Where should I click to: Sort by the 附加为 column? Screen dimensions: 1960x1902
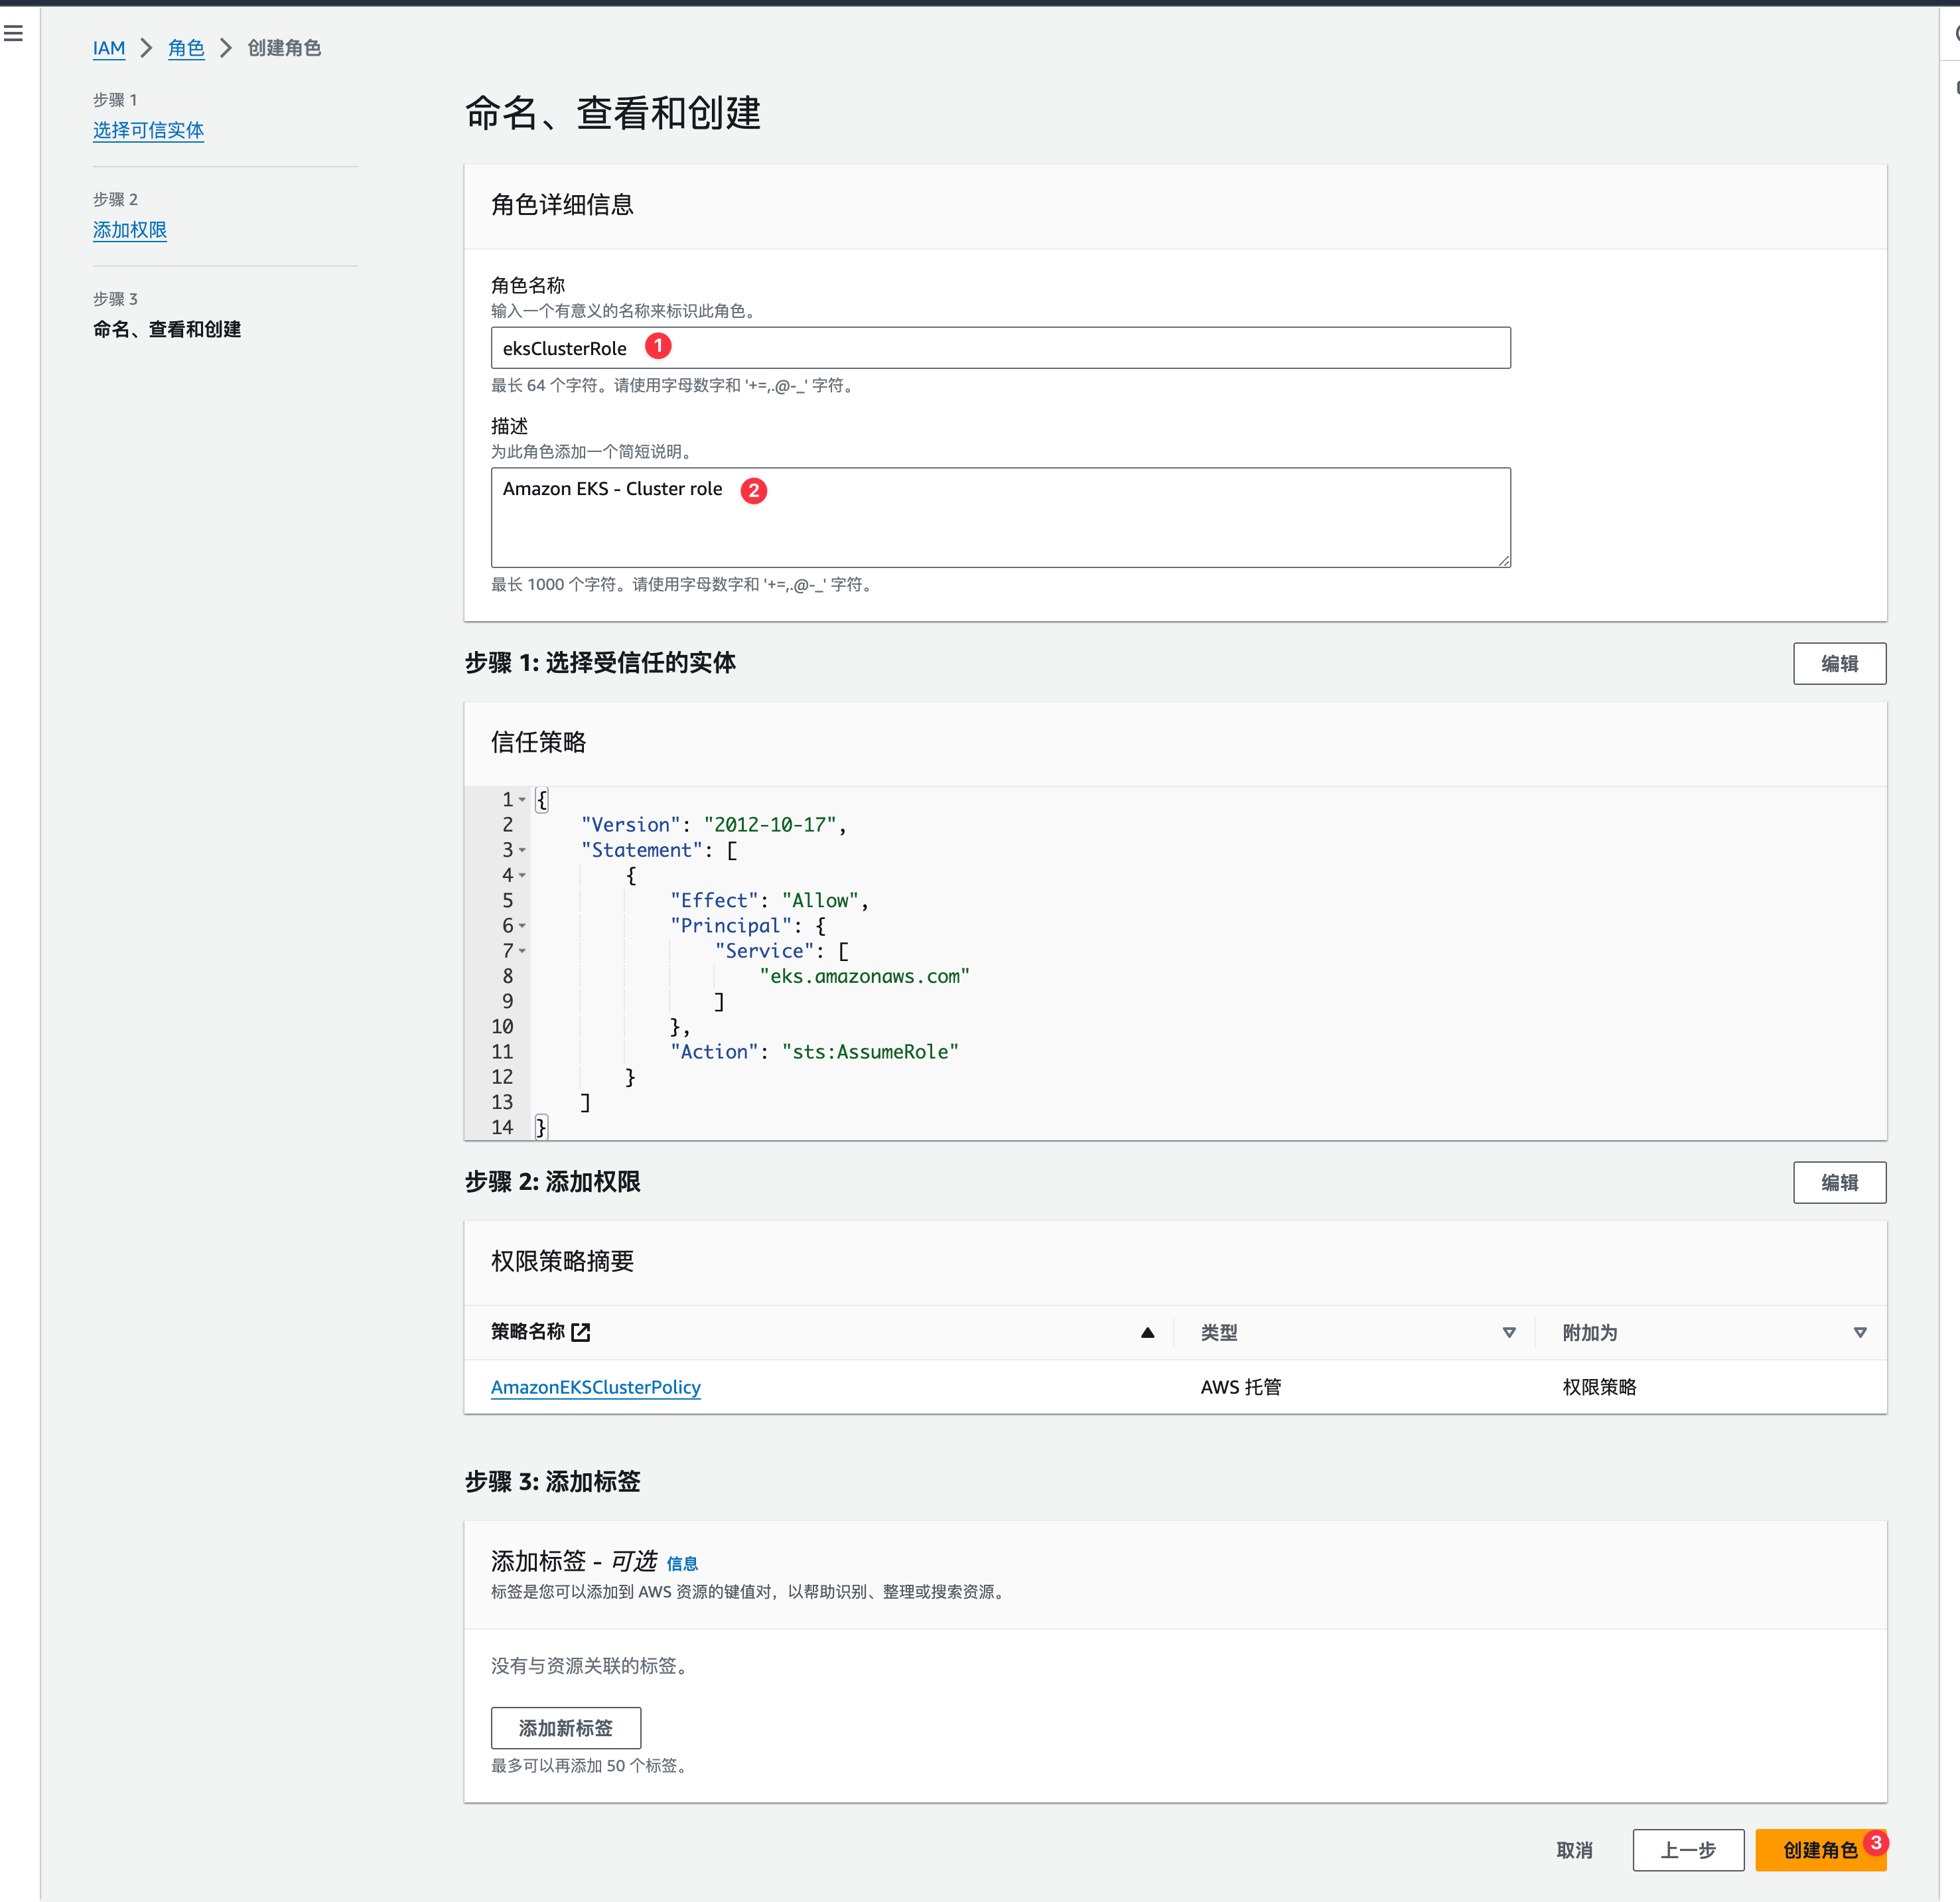(1860, 1333)
